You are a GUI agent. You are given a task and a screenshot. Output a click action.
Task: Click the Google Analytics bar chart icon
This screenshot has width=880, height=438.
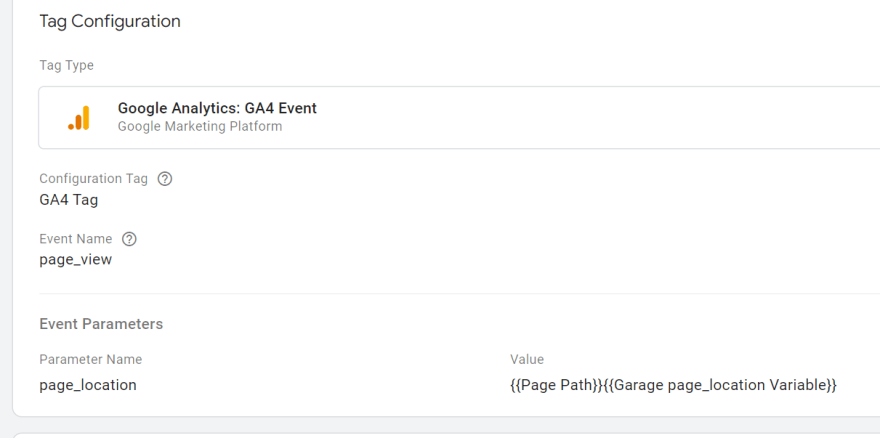(x=79, y=118)
